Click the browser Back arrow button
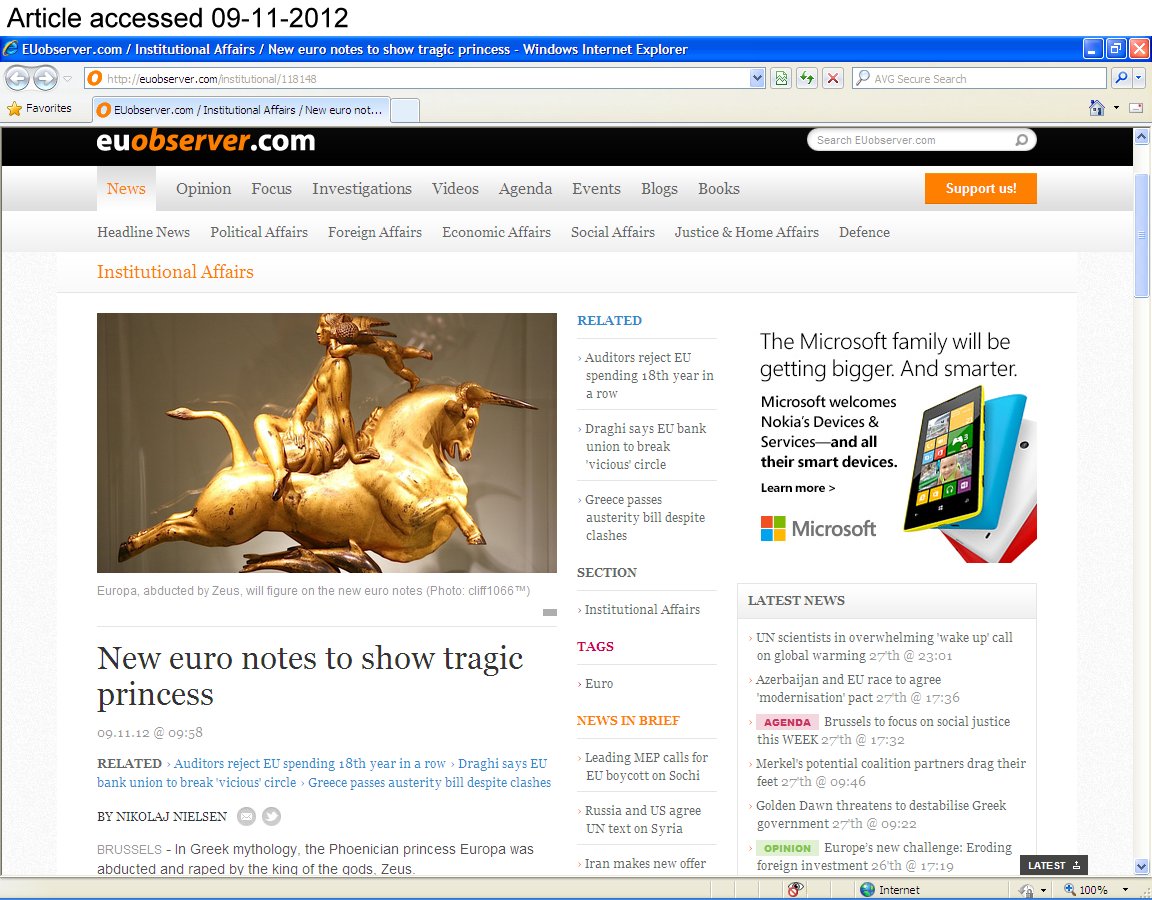The width and height of the screenshot is (1152, 900). click(x=17, y=78)
